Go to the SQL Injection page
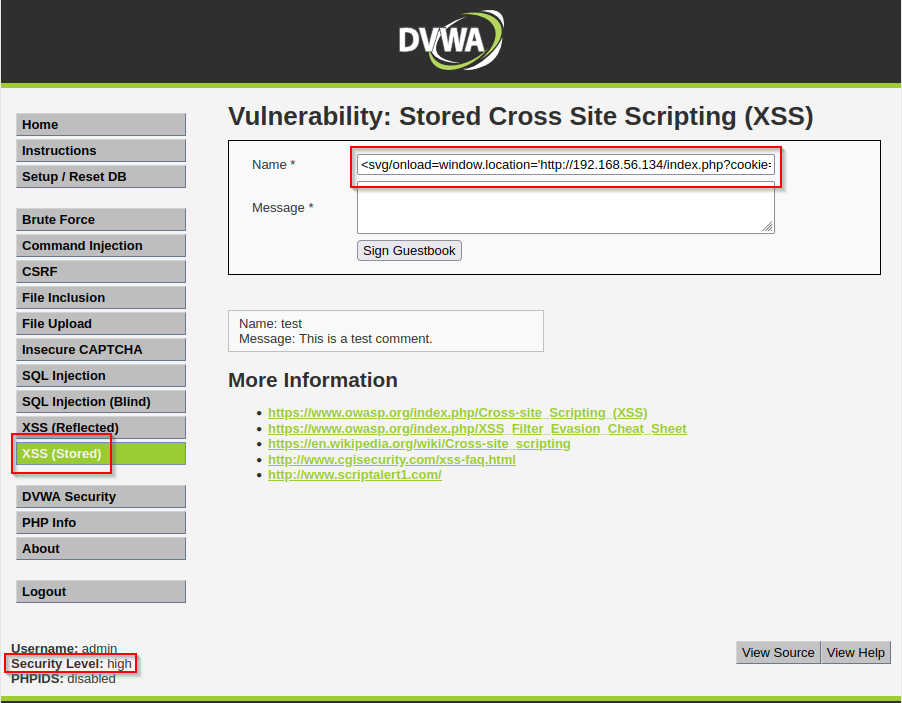 (101, 376)
